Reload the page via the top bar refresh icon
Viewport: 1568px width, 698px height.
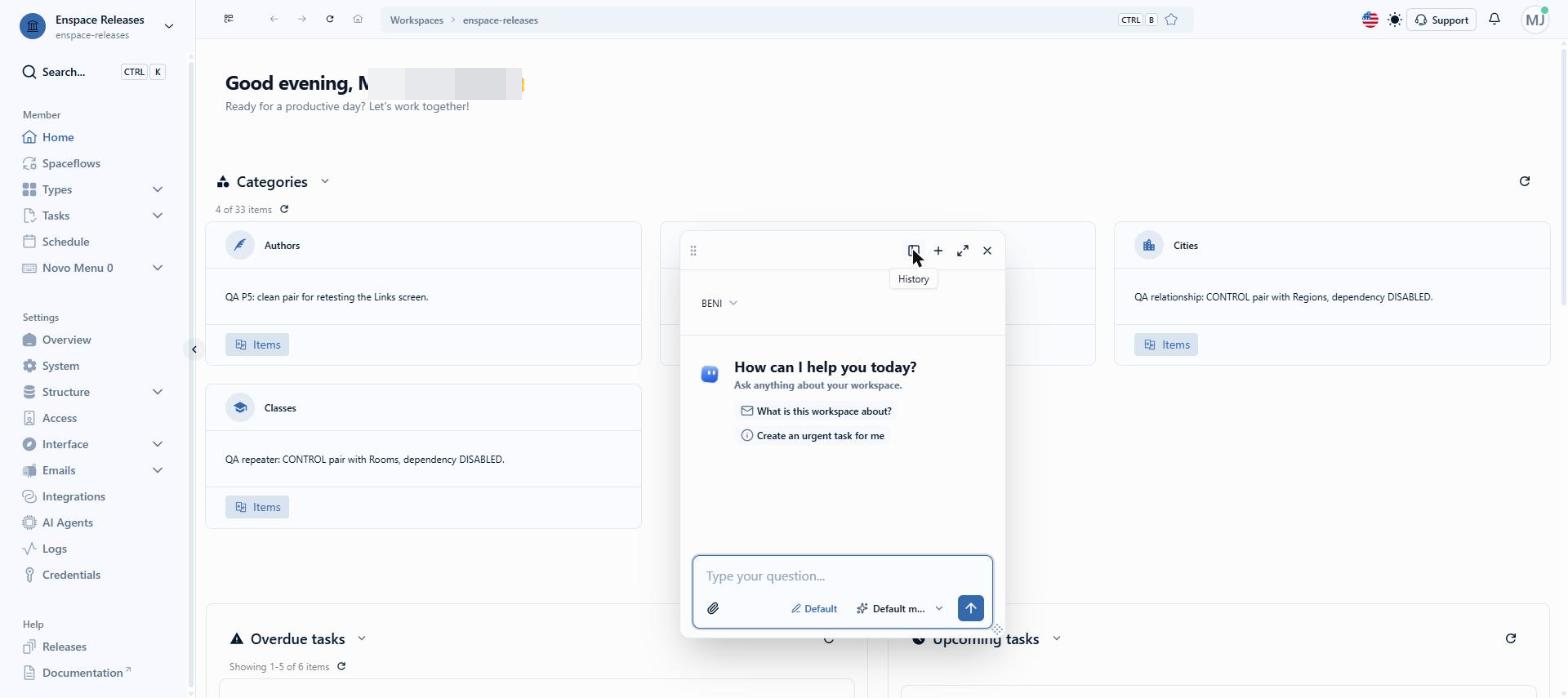(x=329, y=19)
